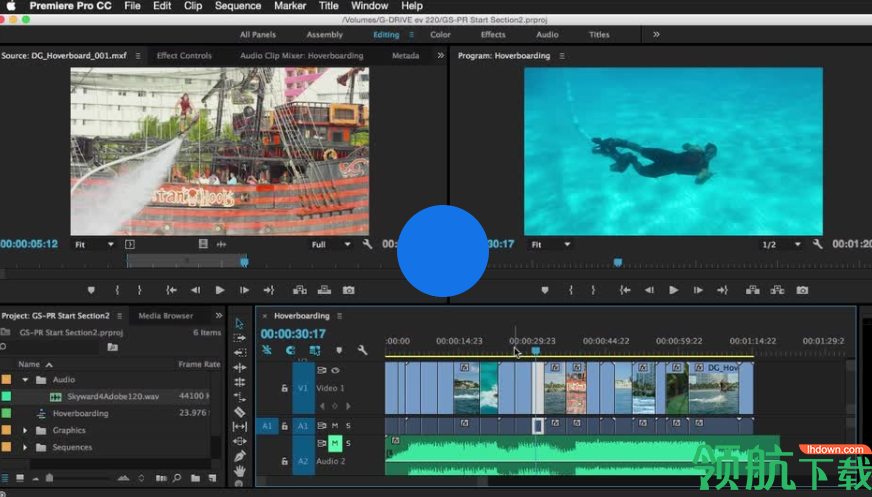Collapse the Audio bin
This screenshot has height=497, width=872.
coord(25,380)
